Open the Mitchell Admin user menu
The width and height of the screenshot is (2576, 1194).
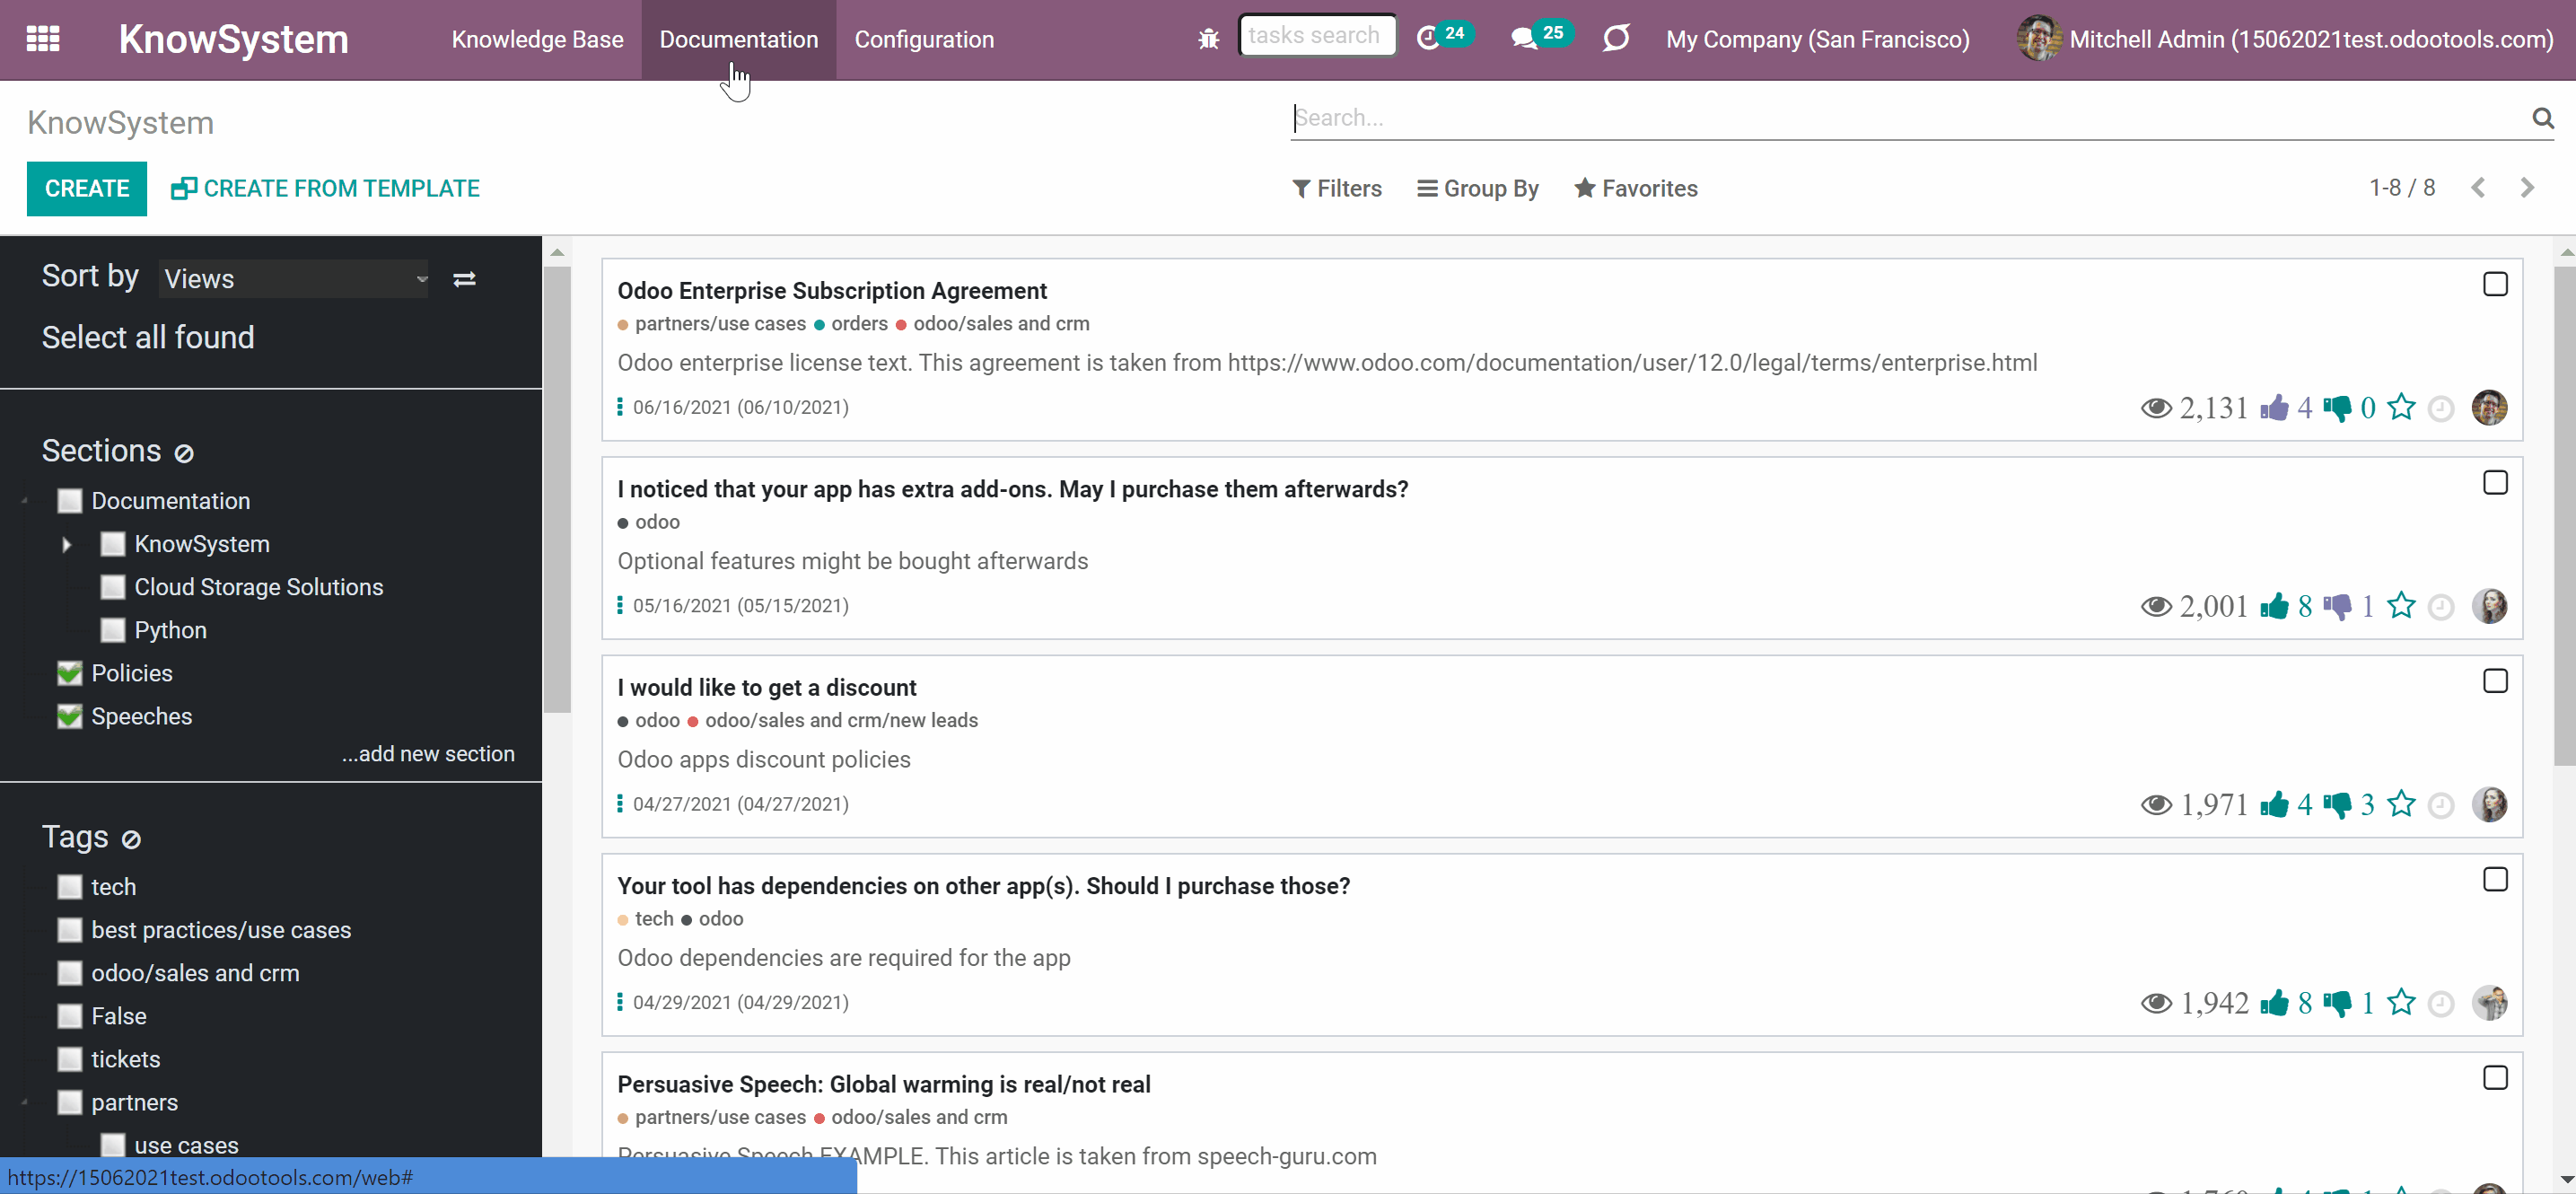[2285, 39]
